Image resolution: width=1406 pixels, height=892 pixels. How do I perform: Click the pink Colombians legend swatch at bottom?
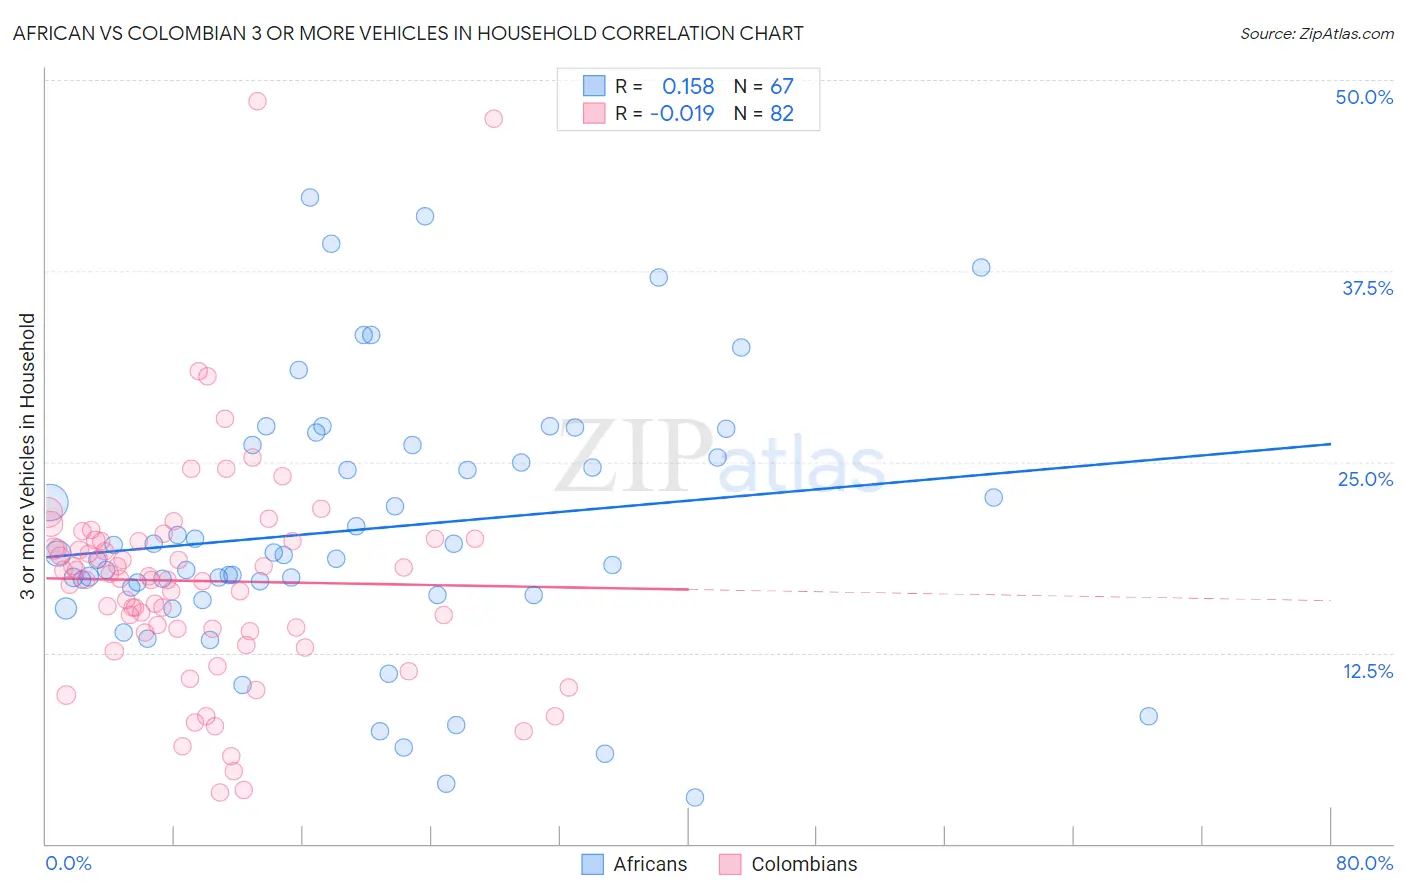[x=730, y=864]
